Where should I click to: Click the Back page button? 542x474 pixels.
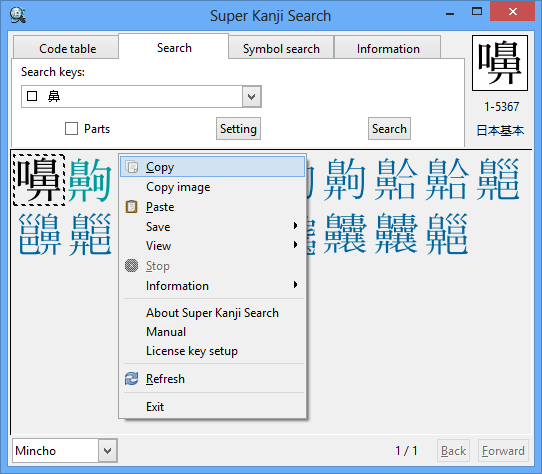(453, 450)
